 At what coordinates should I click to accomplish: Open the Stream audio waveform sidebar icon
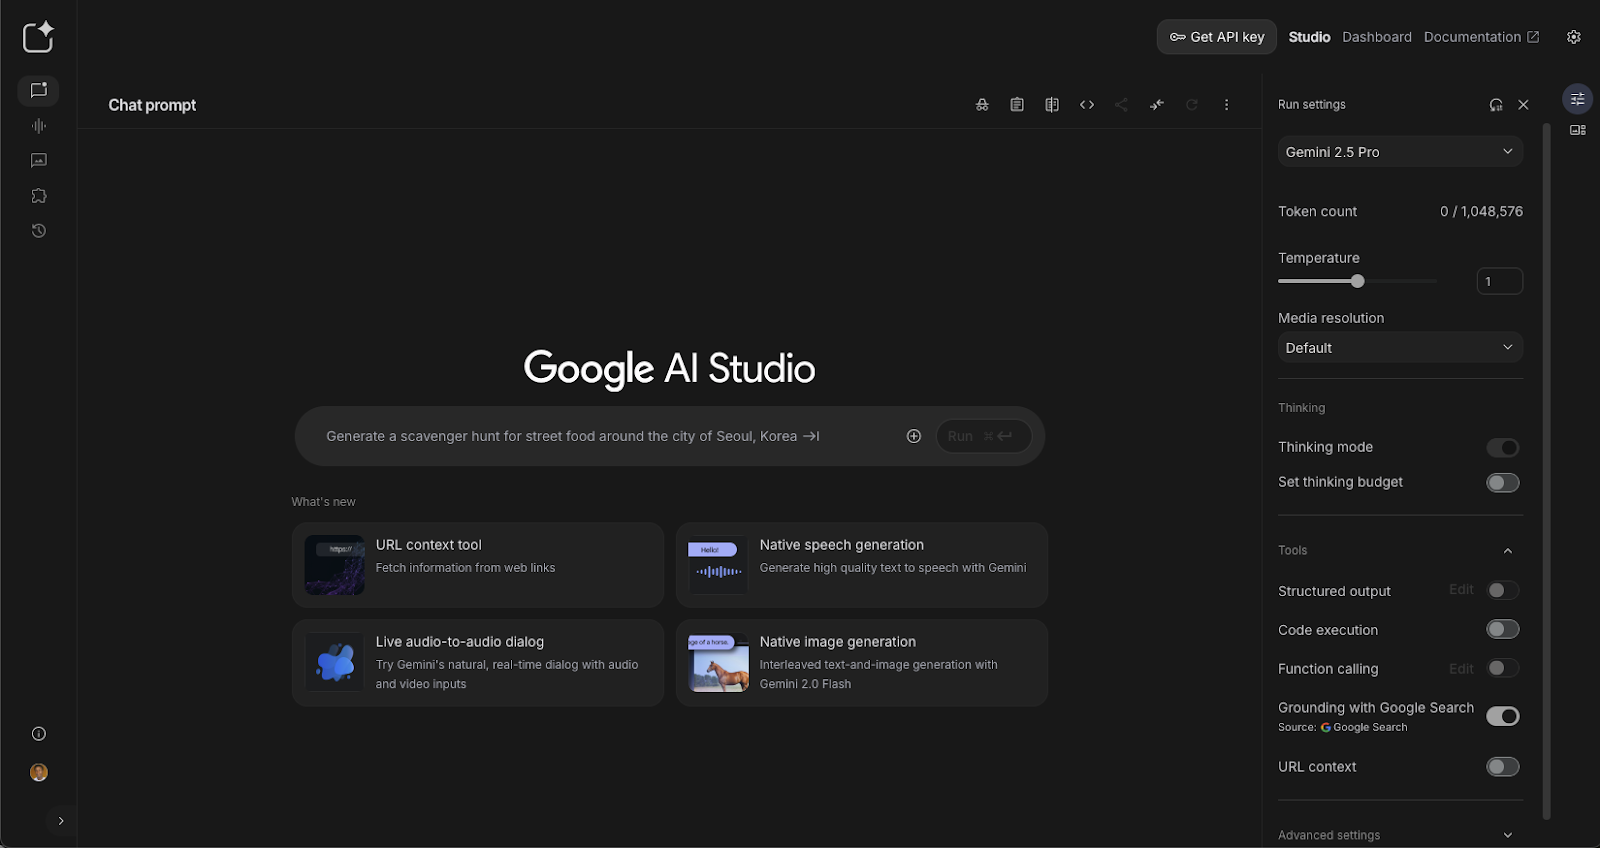click(38, 126)
